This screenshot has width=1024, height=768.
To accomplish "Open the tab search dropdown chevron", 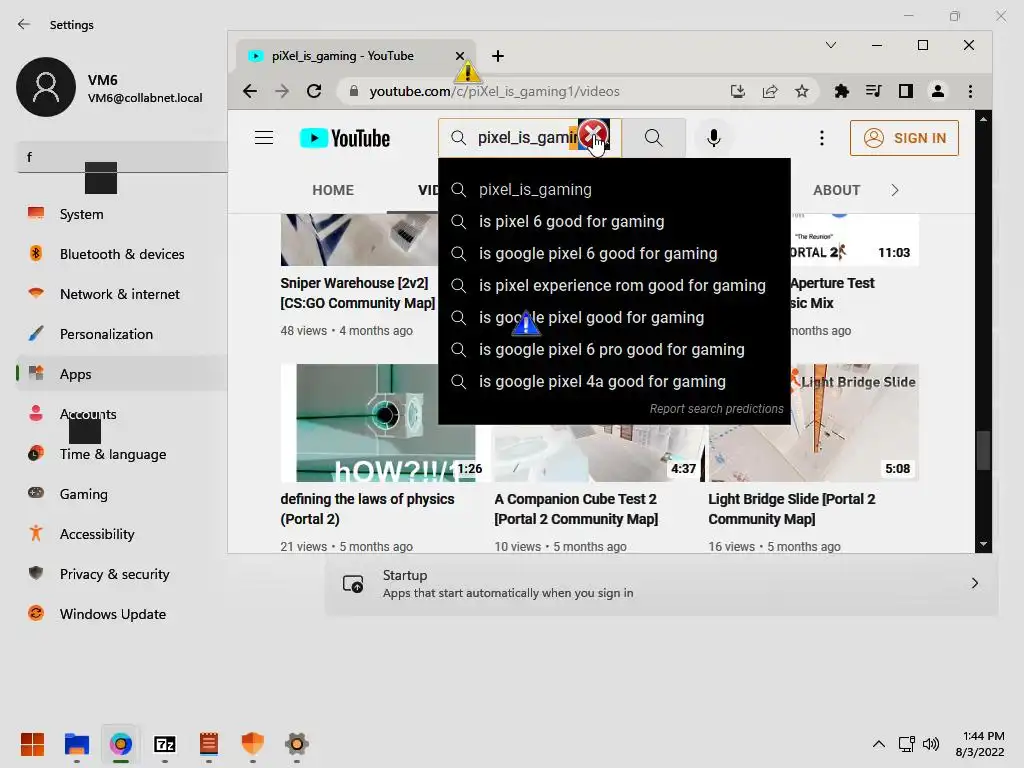I will pos(831,45).
